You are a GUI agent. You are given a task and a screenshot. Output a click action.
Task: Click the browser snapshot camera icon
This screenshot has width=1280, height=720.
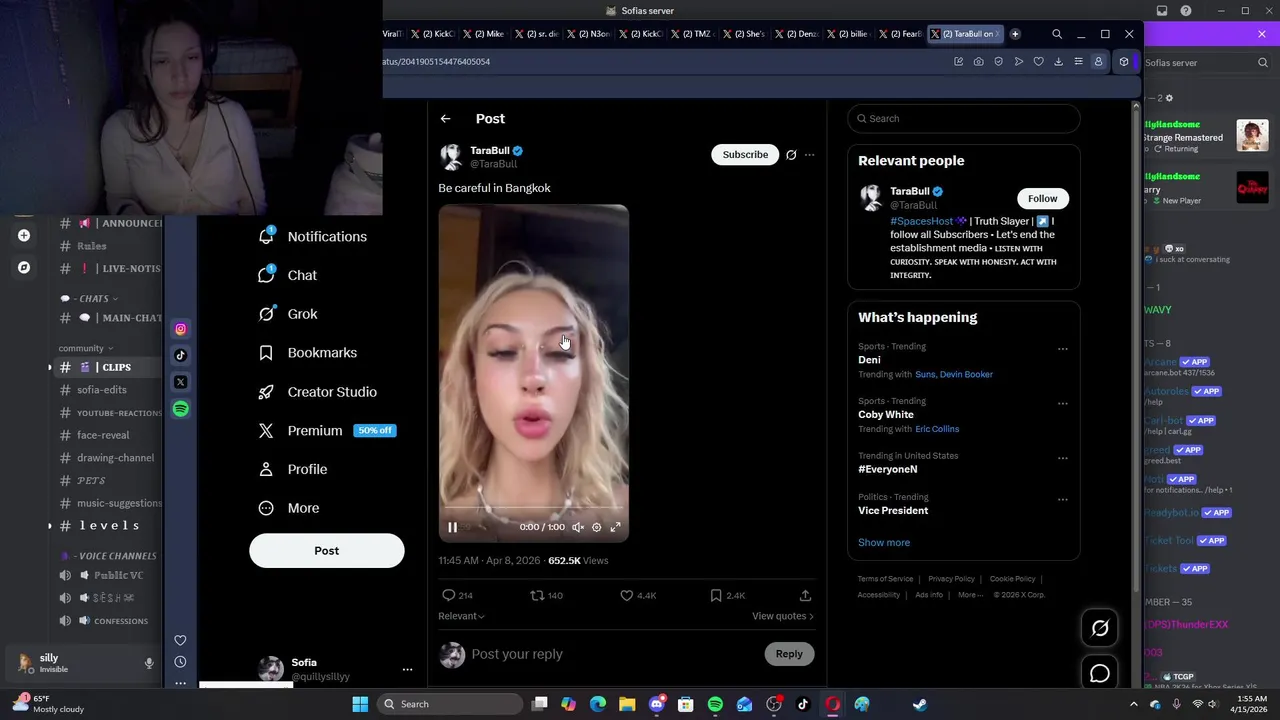(x=978, y=62)
